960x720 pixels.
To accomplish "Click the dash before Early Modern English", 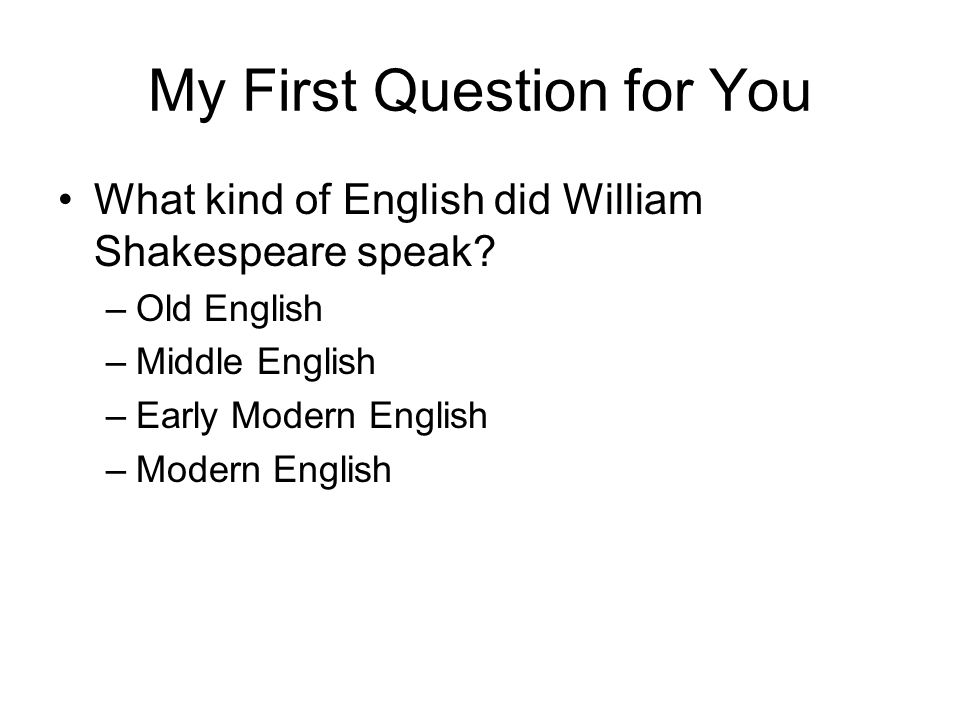I will [x=116, y=418].
